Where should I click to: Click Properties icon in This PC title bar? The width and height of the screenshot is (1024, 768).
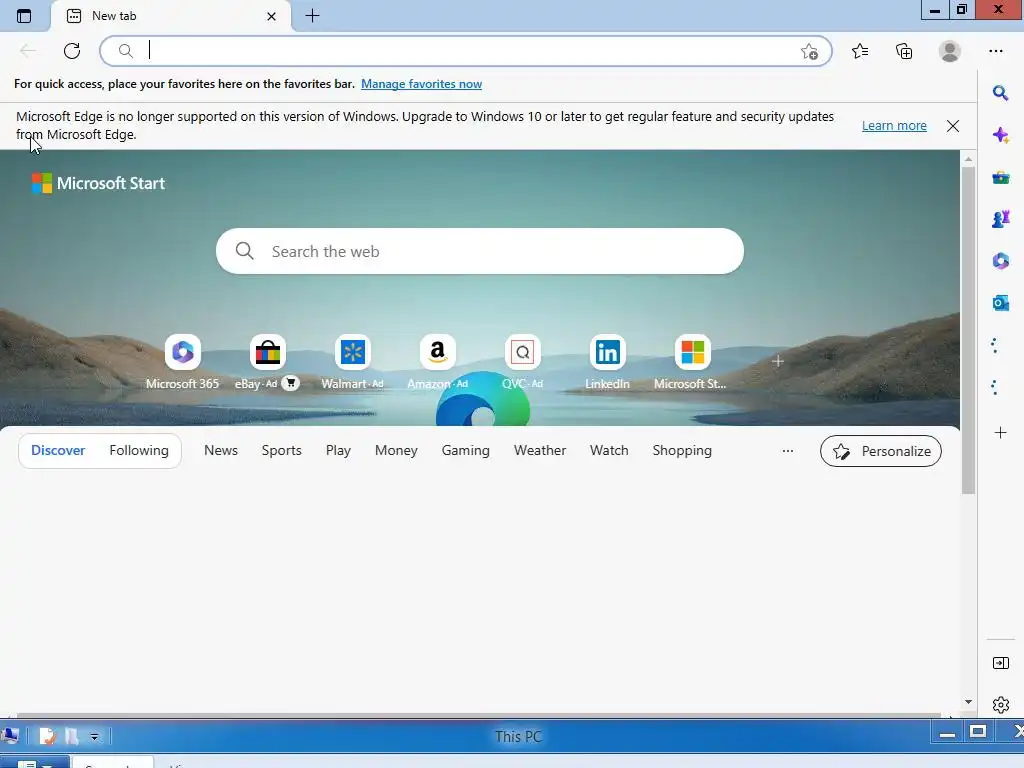tap(48, 737)
